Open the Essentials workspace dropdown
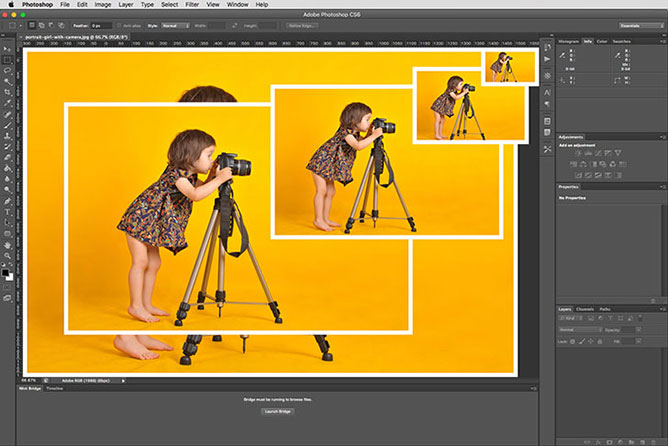 [x=641, y=26]
